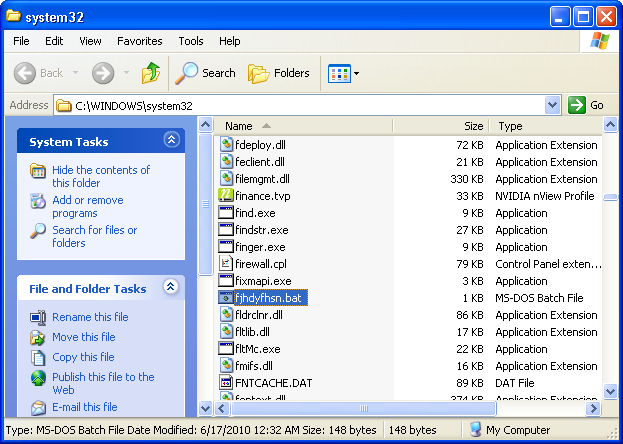Viewport: 623px width, 444px height.
Task: Click the Publish to Web globe icon
Action: coord(38,378)
